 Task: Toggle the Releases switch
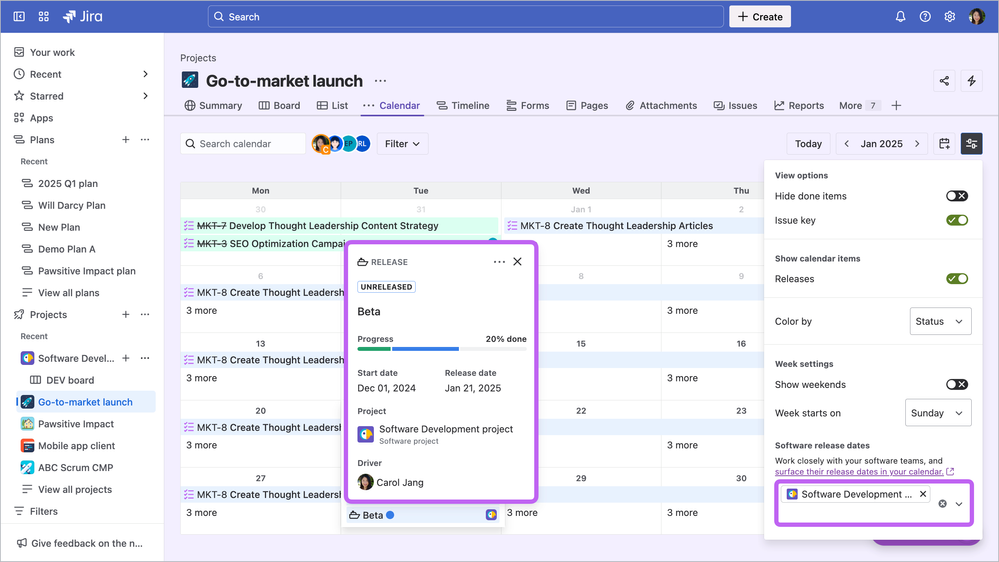click(956, 278)
